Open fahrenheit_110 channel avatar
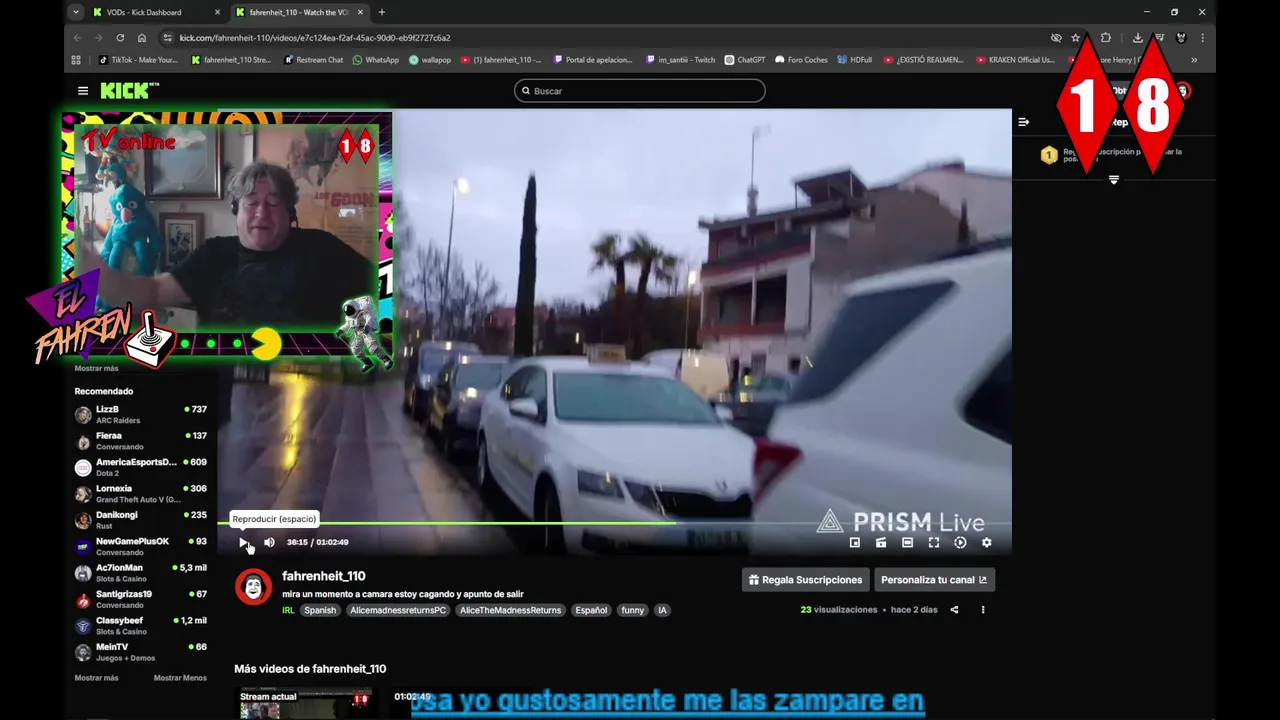 coord(253,587)
